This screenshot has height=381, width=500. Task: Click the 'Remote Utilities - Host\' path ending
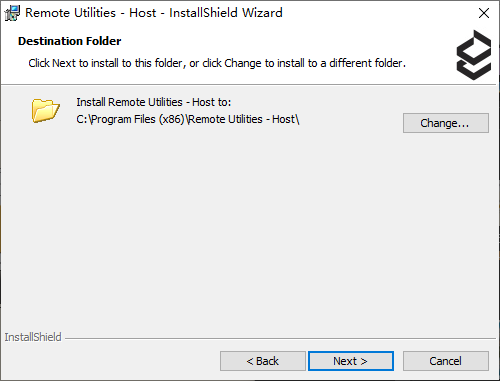243,119
